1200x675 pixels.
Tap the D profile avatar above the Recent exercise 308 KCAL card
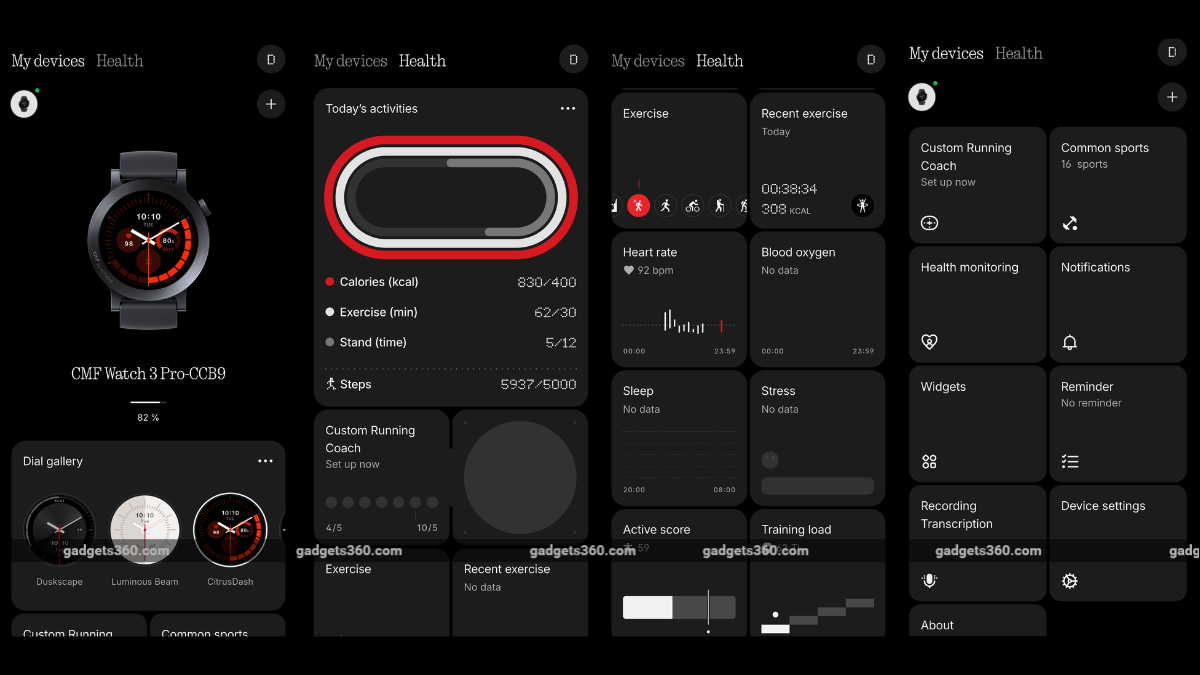click(x=871, y=59)
